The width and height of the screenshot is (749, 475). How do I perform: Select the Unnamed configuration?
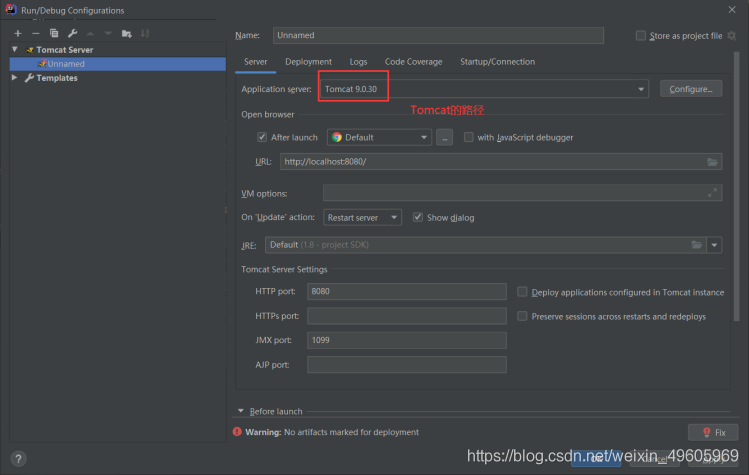point(118,64)
